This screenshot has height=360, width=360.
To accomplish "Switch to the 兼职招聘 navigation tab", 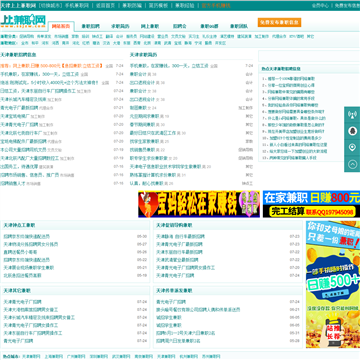I will pyautogui.click(x=91, y=26).
